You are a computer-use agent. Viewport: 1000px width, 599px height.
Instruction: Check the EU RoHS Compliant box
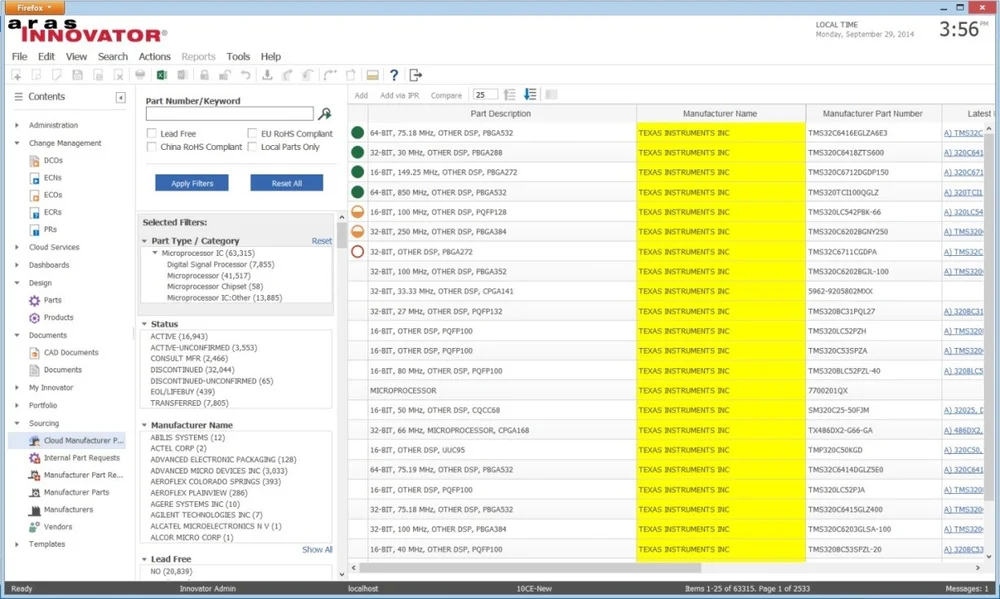[x=253, y=133]
